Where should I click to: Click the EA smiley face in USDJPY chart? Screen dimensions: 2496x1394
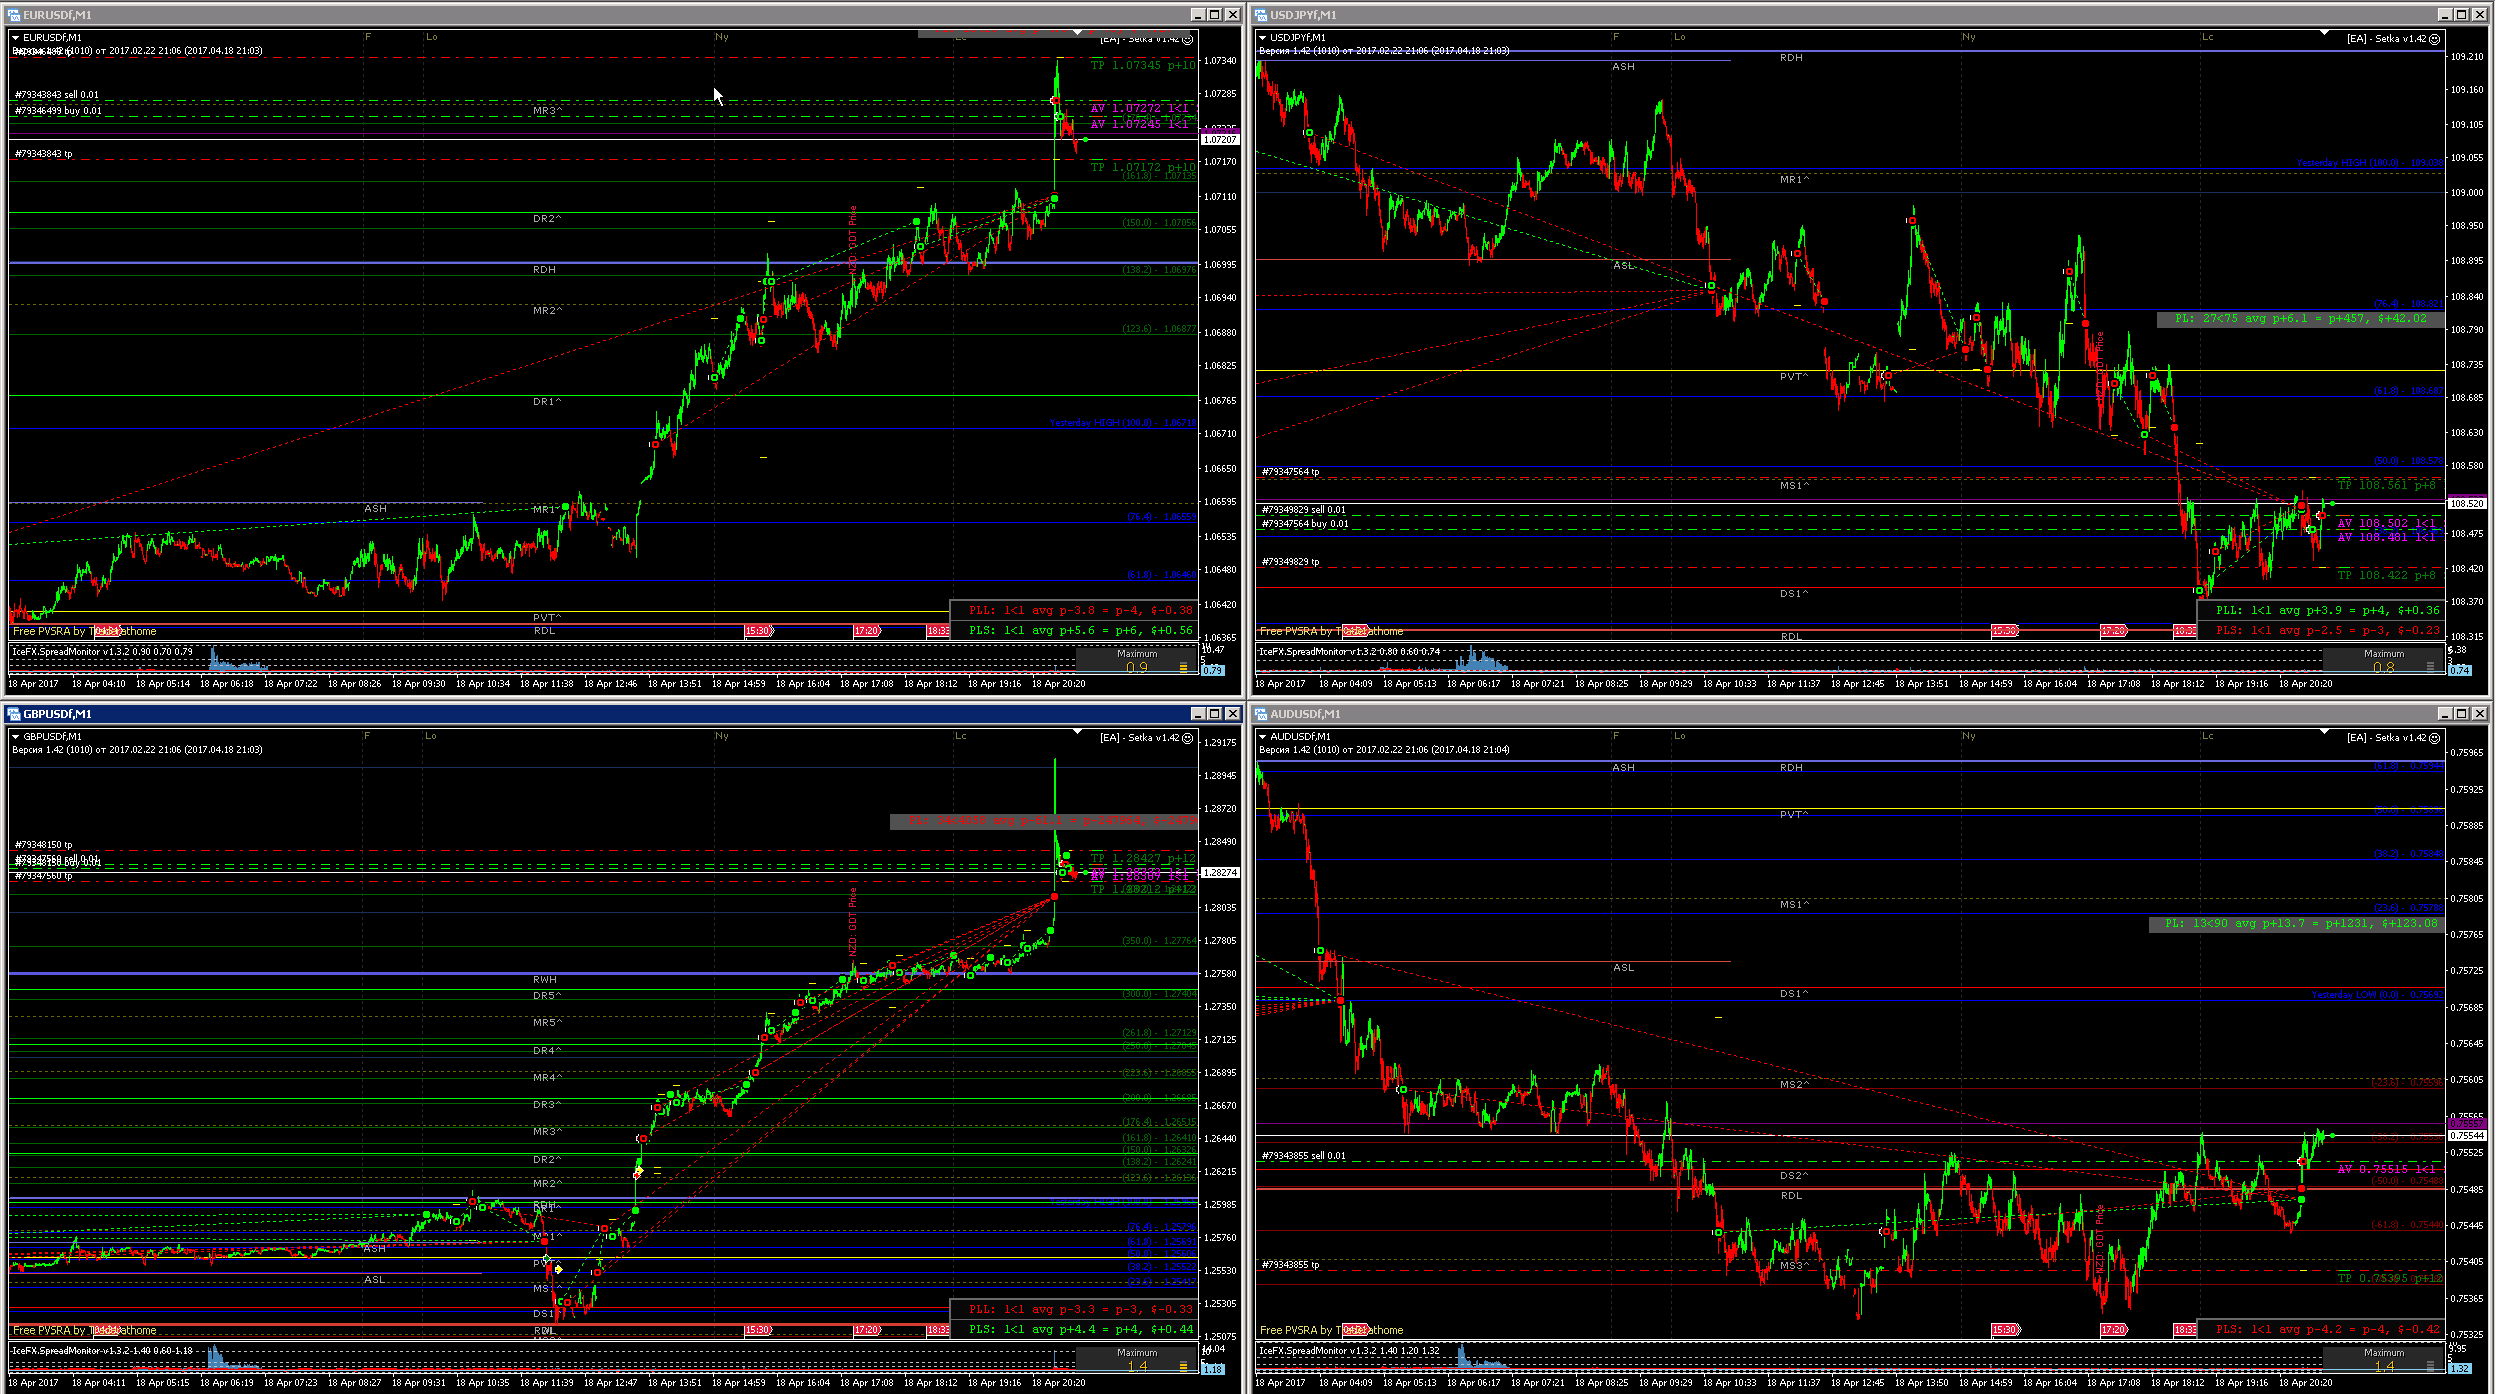point(2435,39)
